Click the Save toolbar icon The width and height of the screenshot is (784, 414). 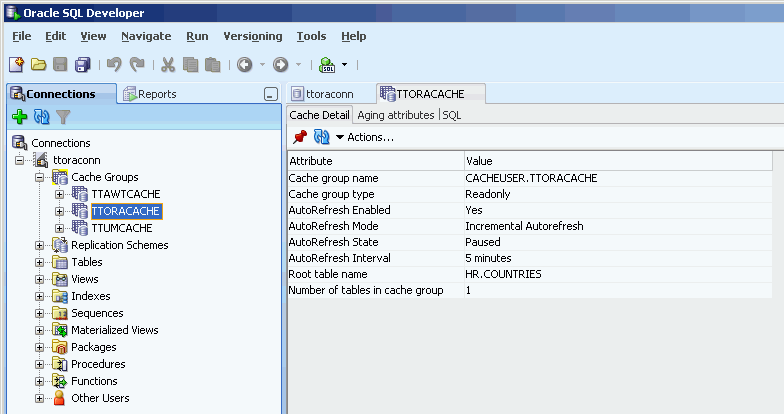[x=60, y=64]
